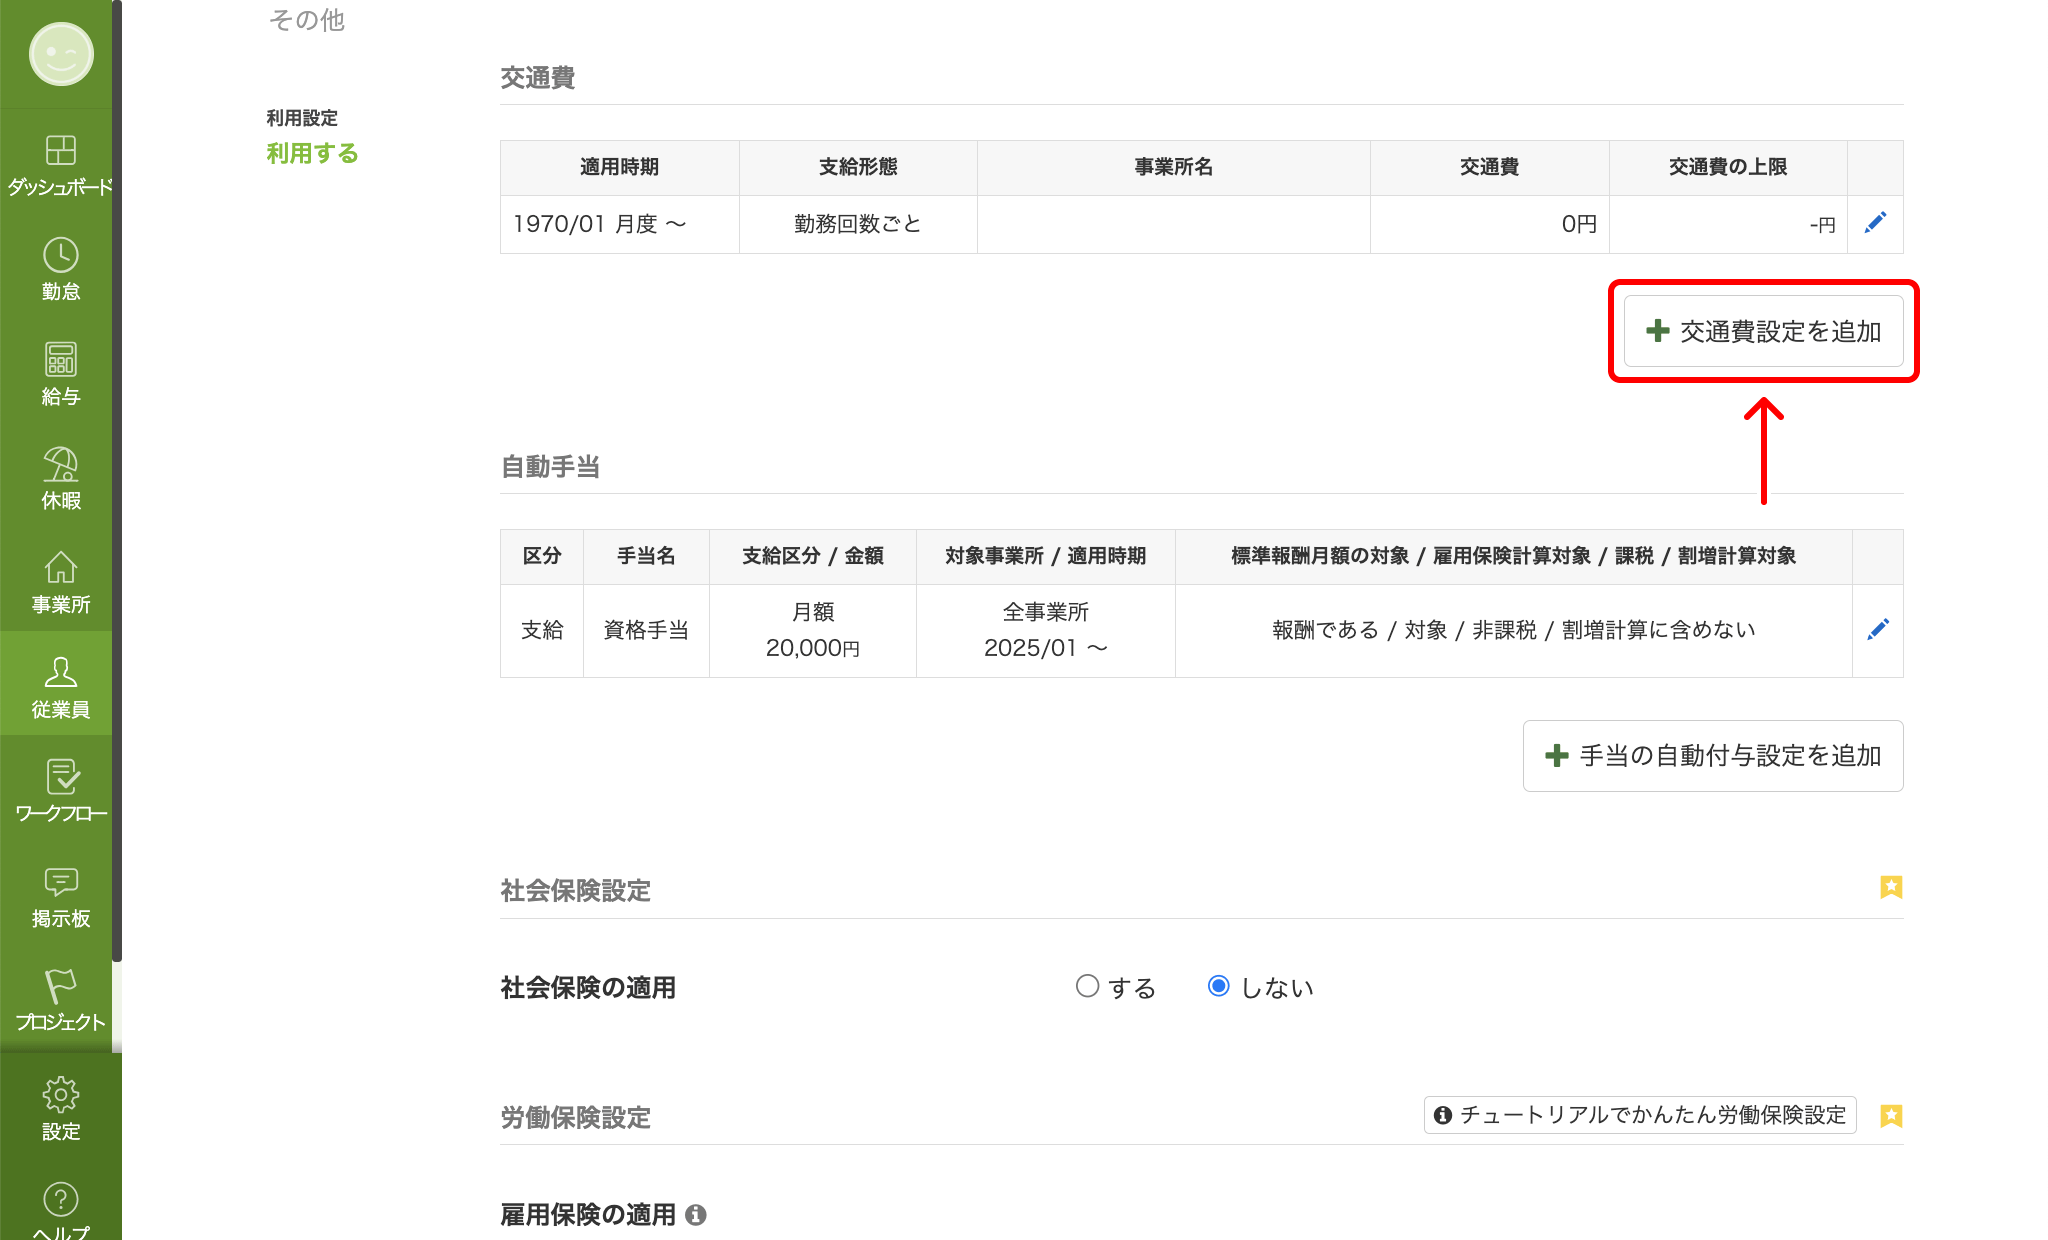Select the 従業員 employee sidebar icon

click(x=60, y=678)
